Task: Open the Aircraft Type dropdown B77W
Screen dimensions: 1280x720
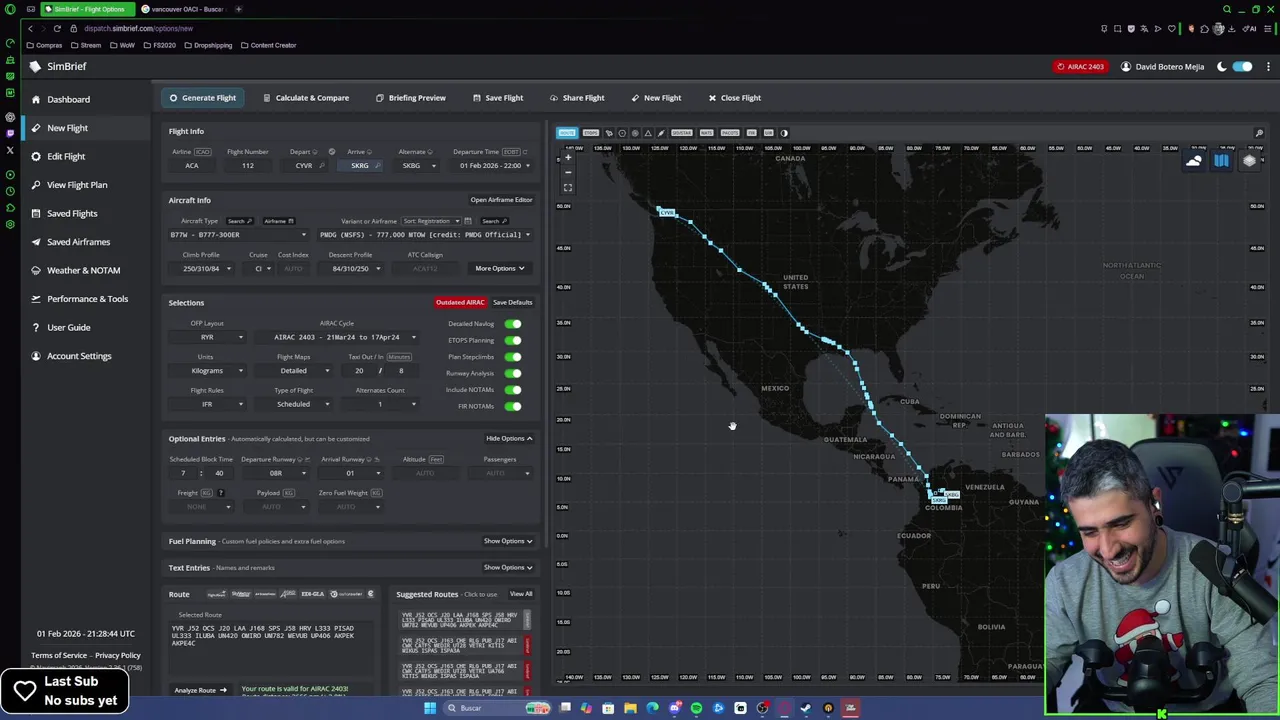Action: click(x=238, y=235)
